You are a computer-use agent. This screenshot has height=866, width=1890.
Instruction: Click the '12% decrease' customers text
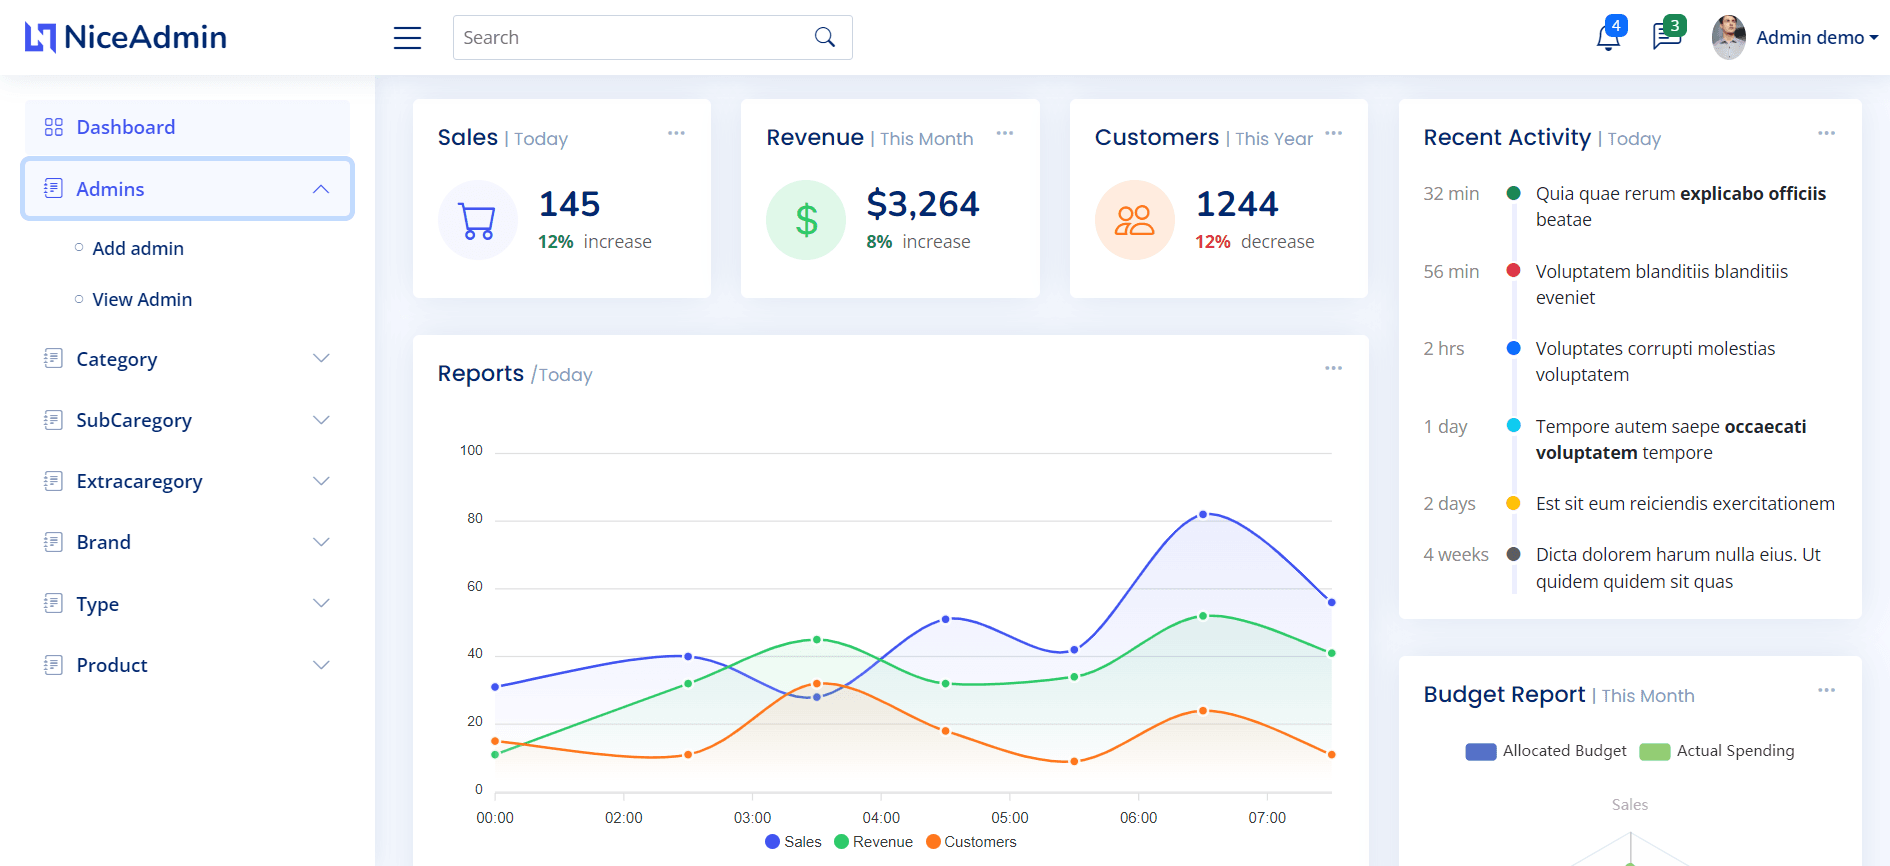(x=1255, y=242)
